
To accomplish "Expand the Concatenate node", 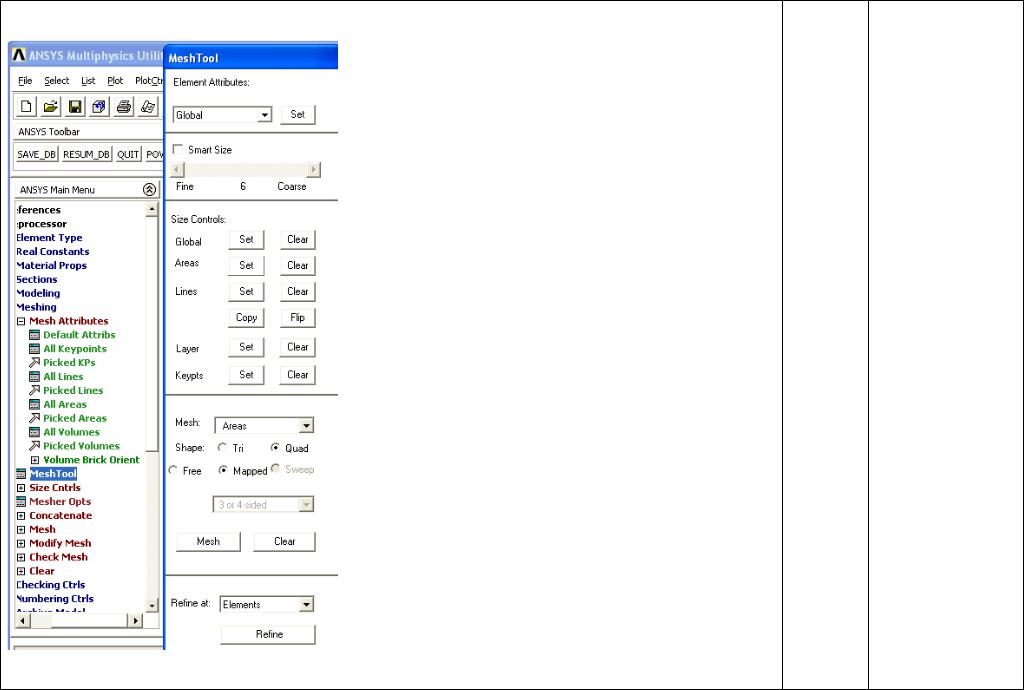I will click(x=21, y=516).
